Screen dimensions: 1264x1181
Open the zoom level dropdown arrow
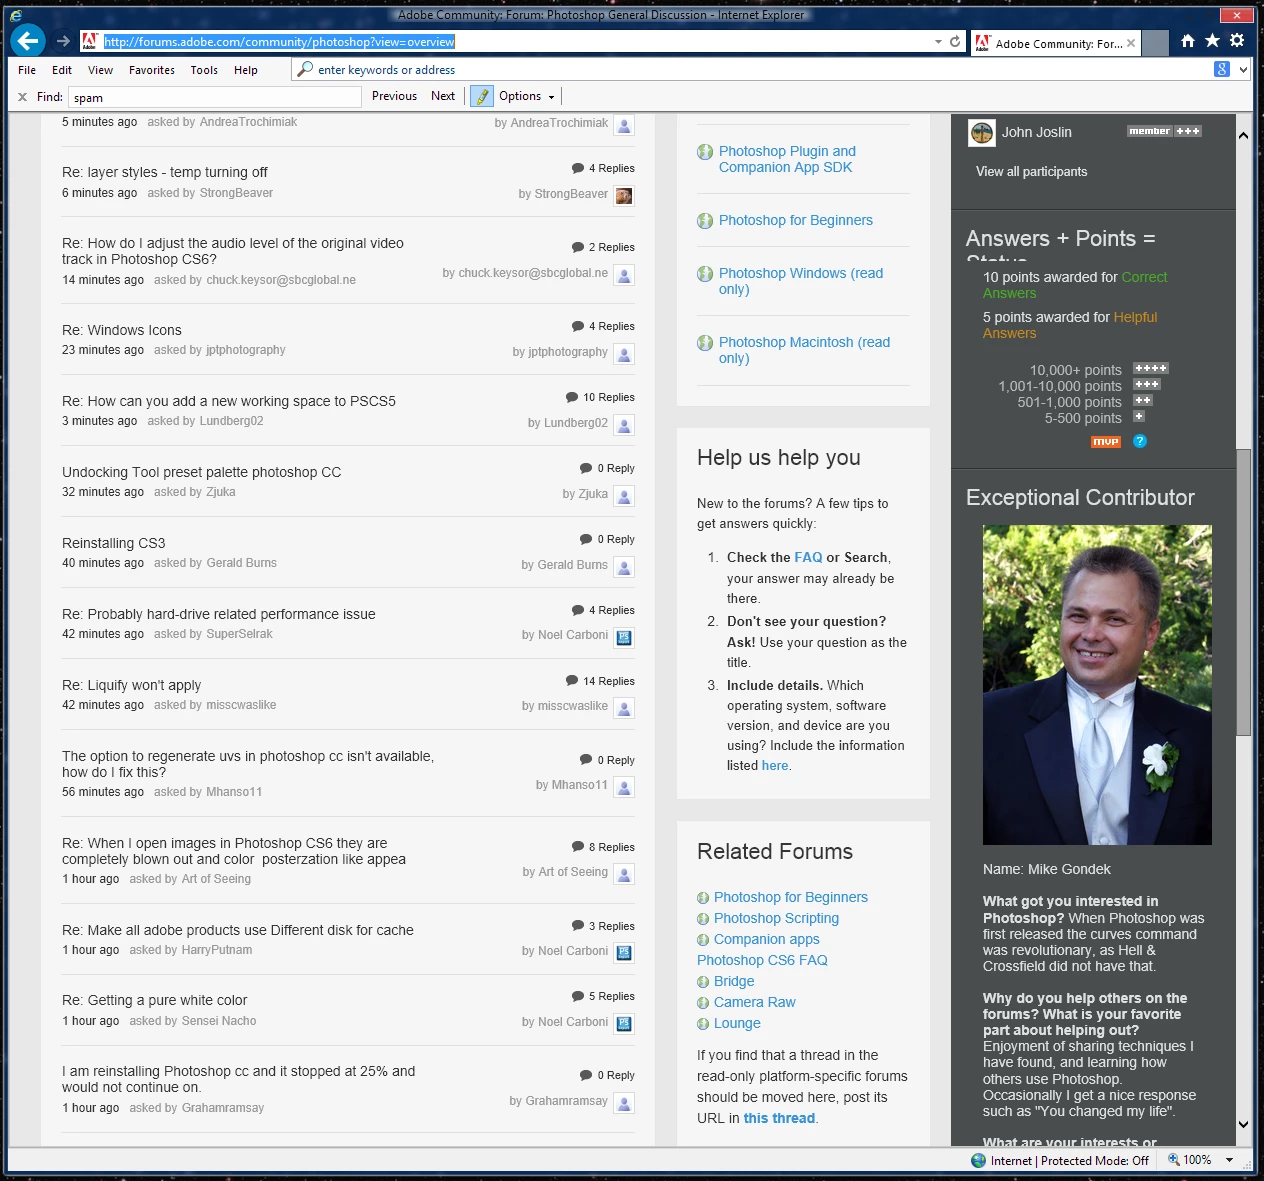pyautogui.click(x=1229, y=1160)
